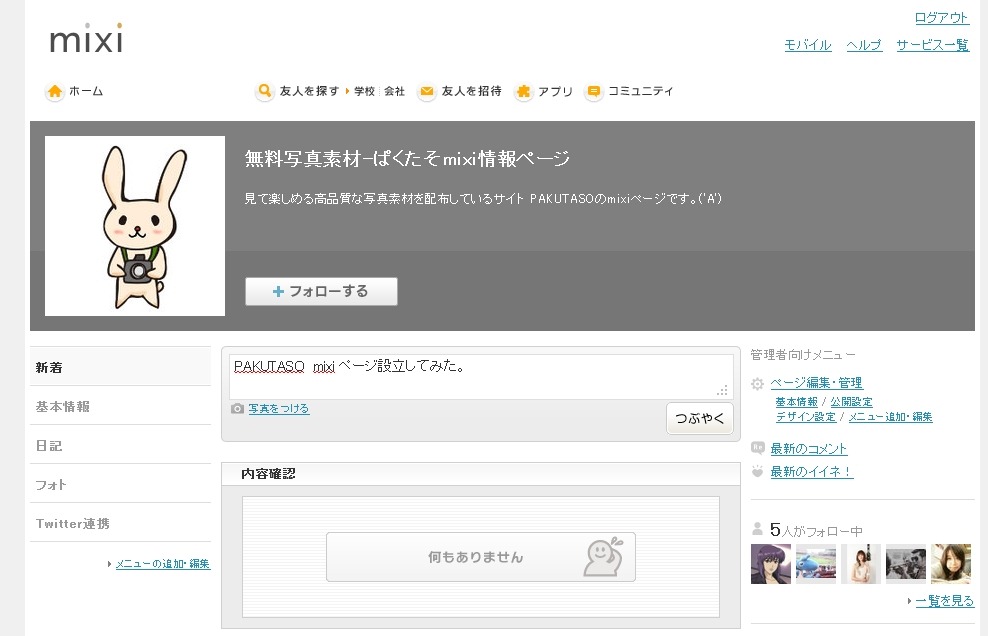The height and width of the screenshot is (636, 988).
Task: Select the 日記 sidebar tab
Action: pos(120,445)
